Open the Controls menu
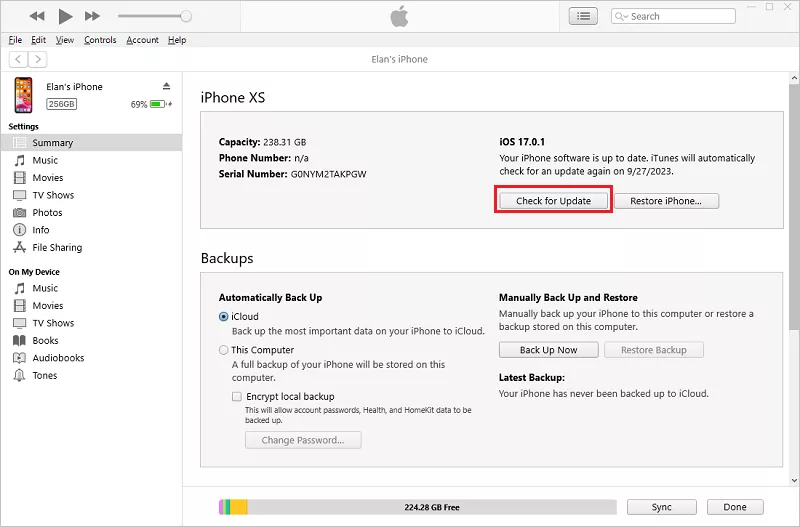The width and height of the screenshot is (800, 527). (100, 40)
